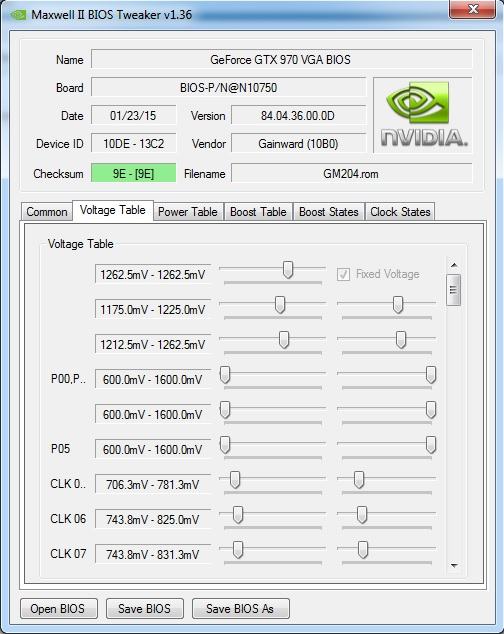The width and height of the screenshot is (504, 634).
Task: Click the Version field 84.04.36.00.0D
Action: tap(298, 116)
